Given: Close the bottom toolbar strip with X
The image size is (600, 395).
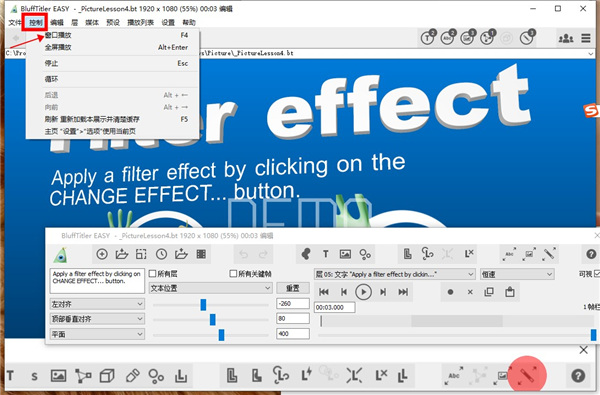Looking at the screenshot, I should click(x=583, y=350).
